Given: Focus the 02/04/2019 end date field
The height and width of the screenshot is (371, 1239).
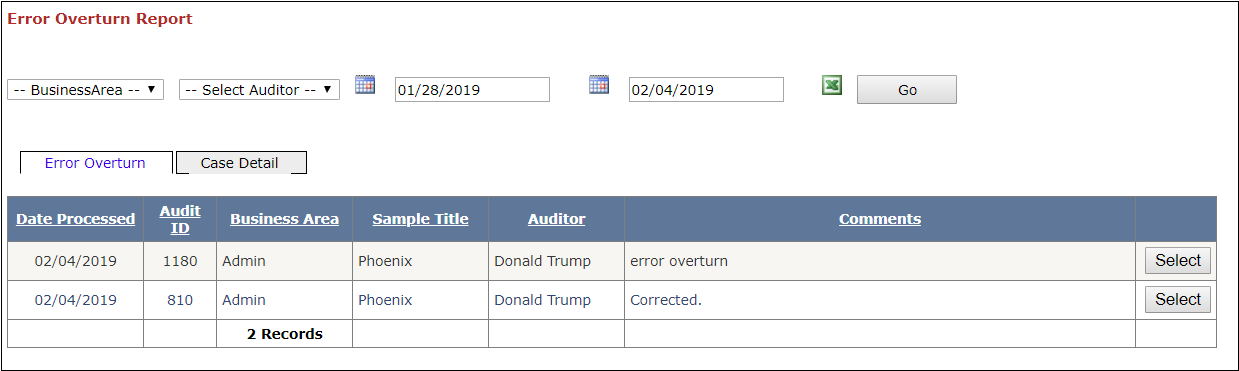Looking at the screenshot, I should (706, 90).
